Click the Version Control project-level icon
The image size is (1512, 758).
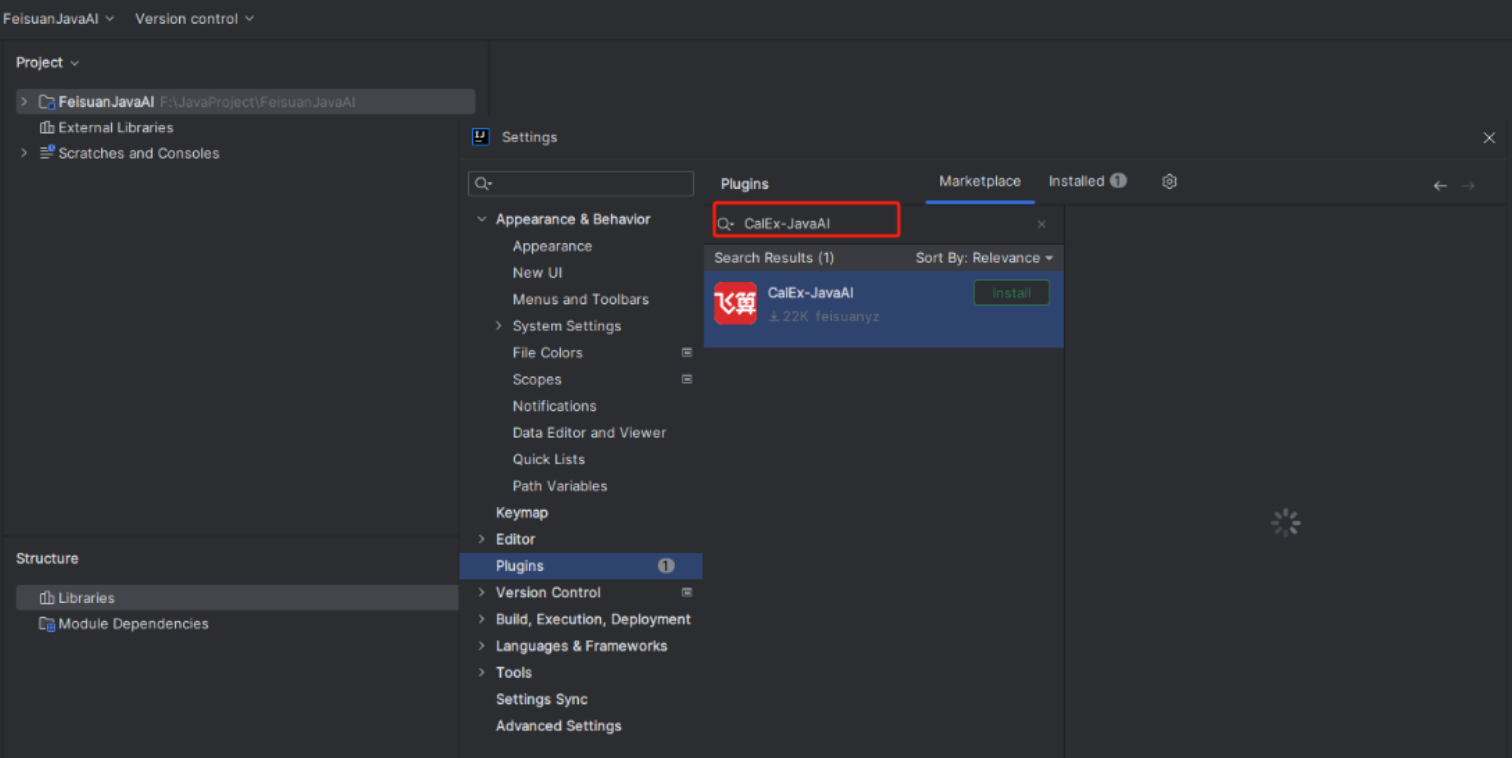click(687, 592)
